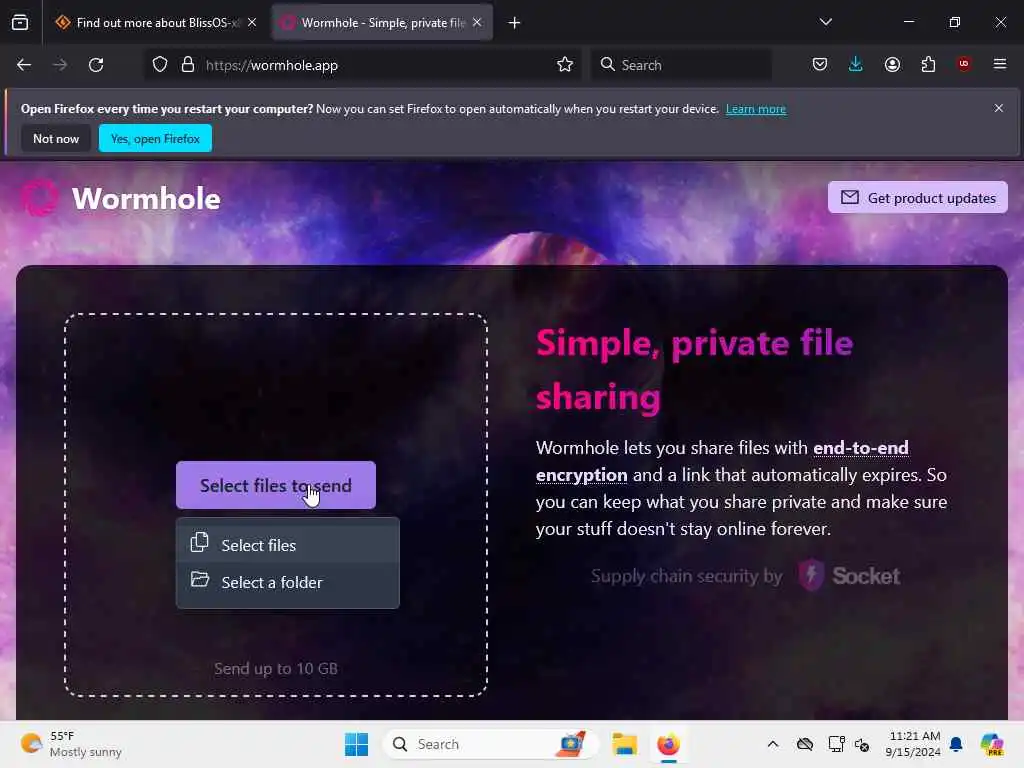Choose Select a folder entry
Viewport: 1024px width, 768px height.
[287, 582]
